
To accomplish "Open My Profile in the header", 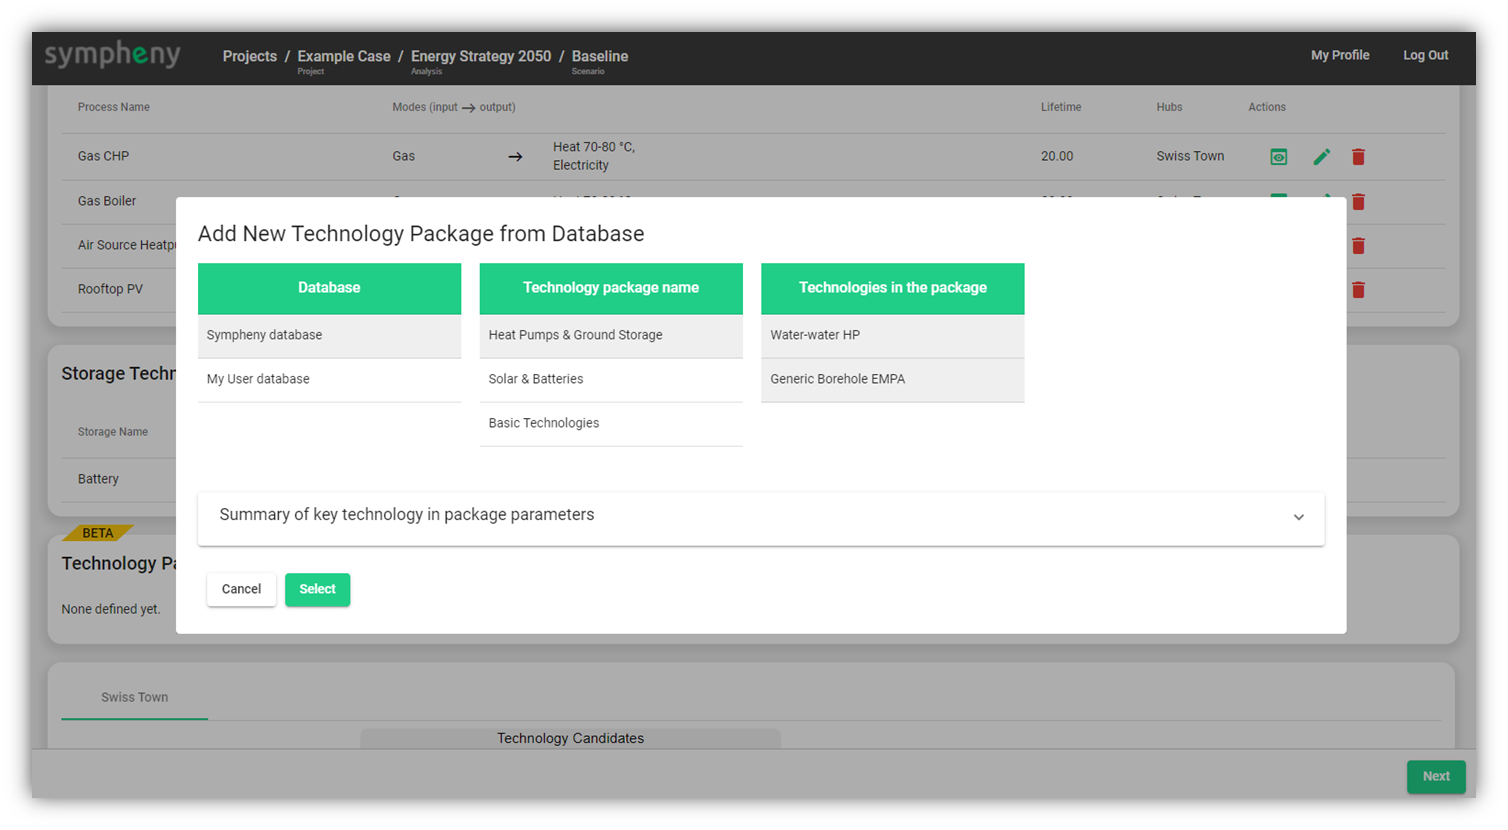I will pyautogui.click(x=1340, y=55).
